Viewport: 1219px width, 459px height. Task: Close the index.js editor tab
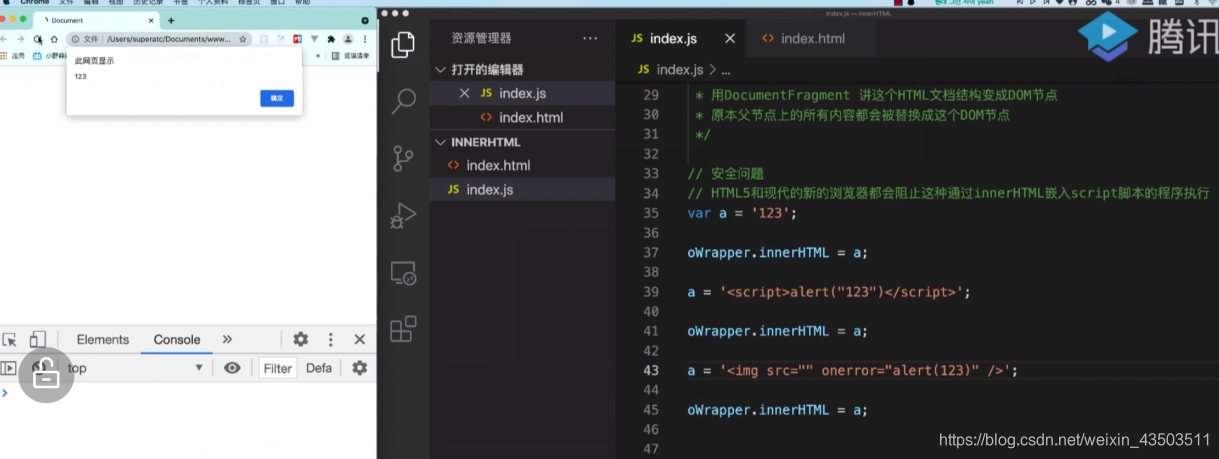click(x=729, y=38)
